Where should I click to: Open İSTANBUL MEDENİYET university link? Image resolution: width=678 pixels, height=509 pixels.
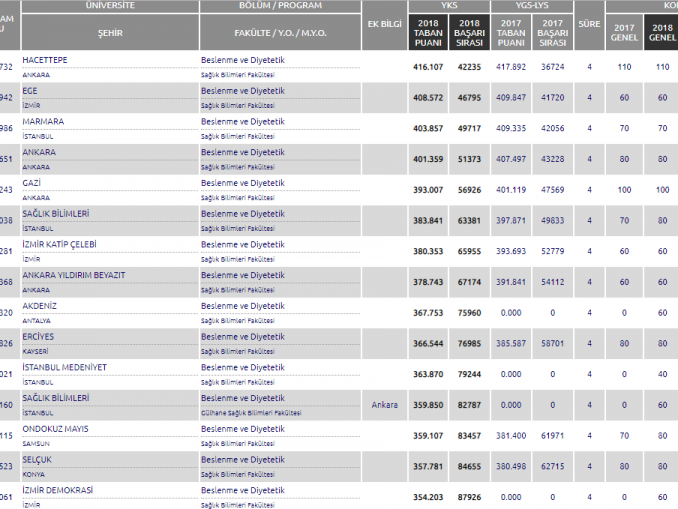coord(64,367)
